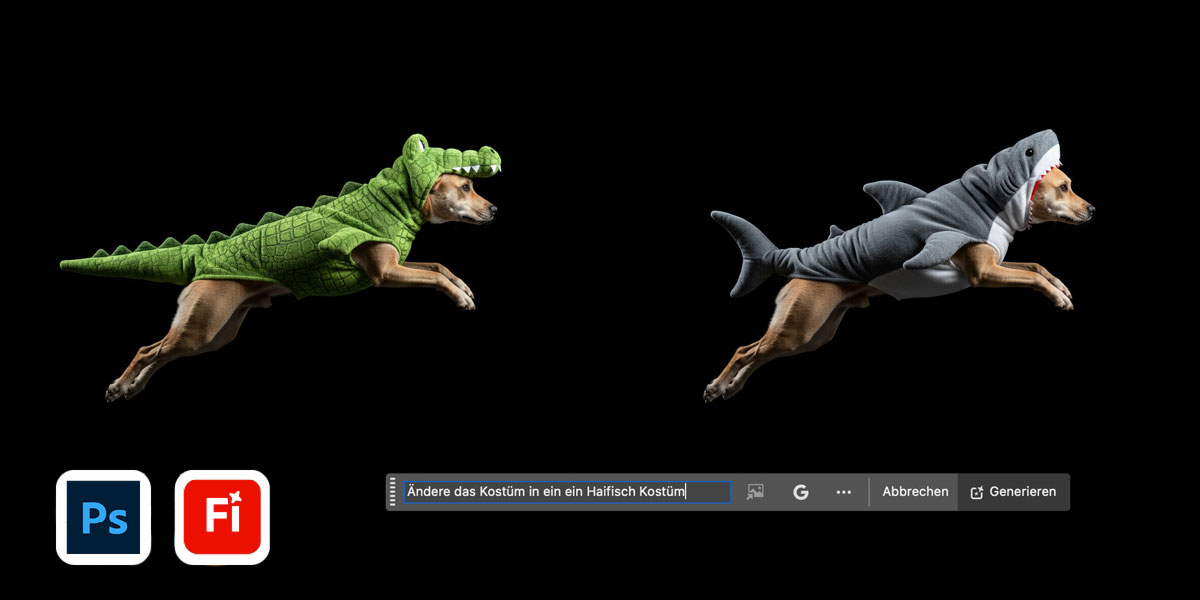Click the Photoshop app icon
The width and height of the screenshot is (1200, 600).
pos(103,517)
